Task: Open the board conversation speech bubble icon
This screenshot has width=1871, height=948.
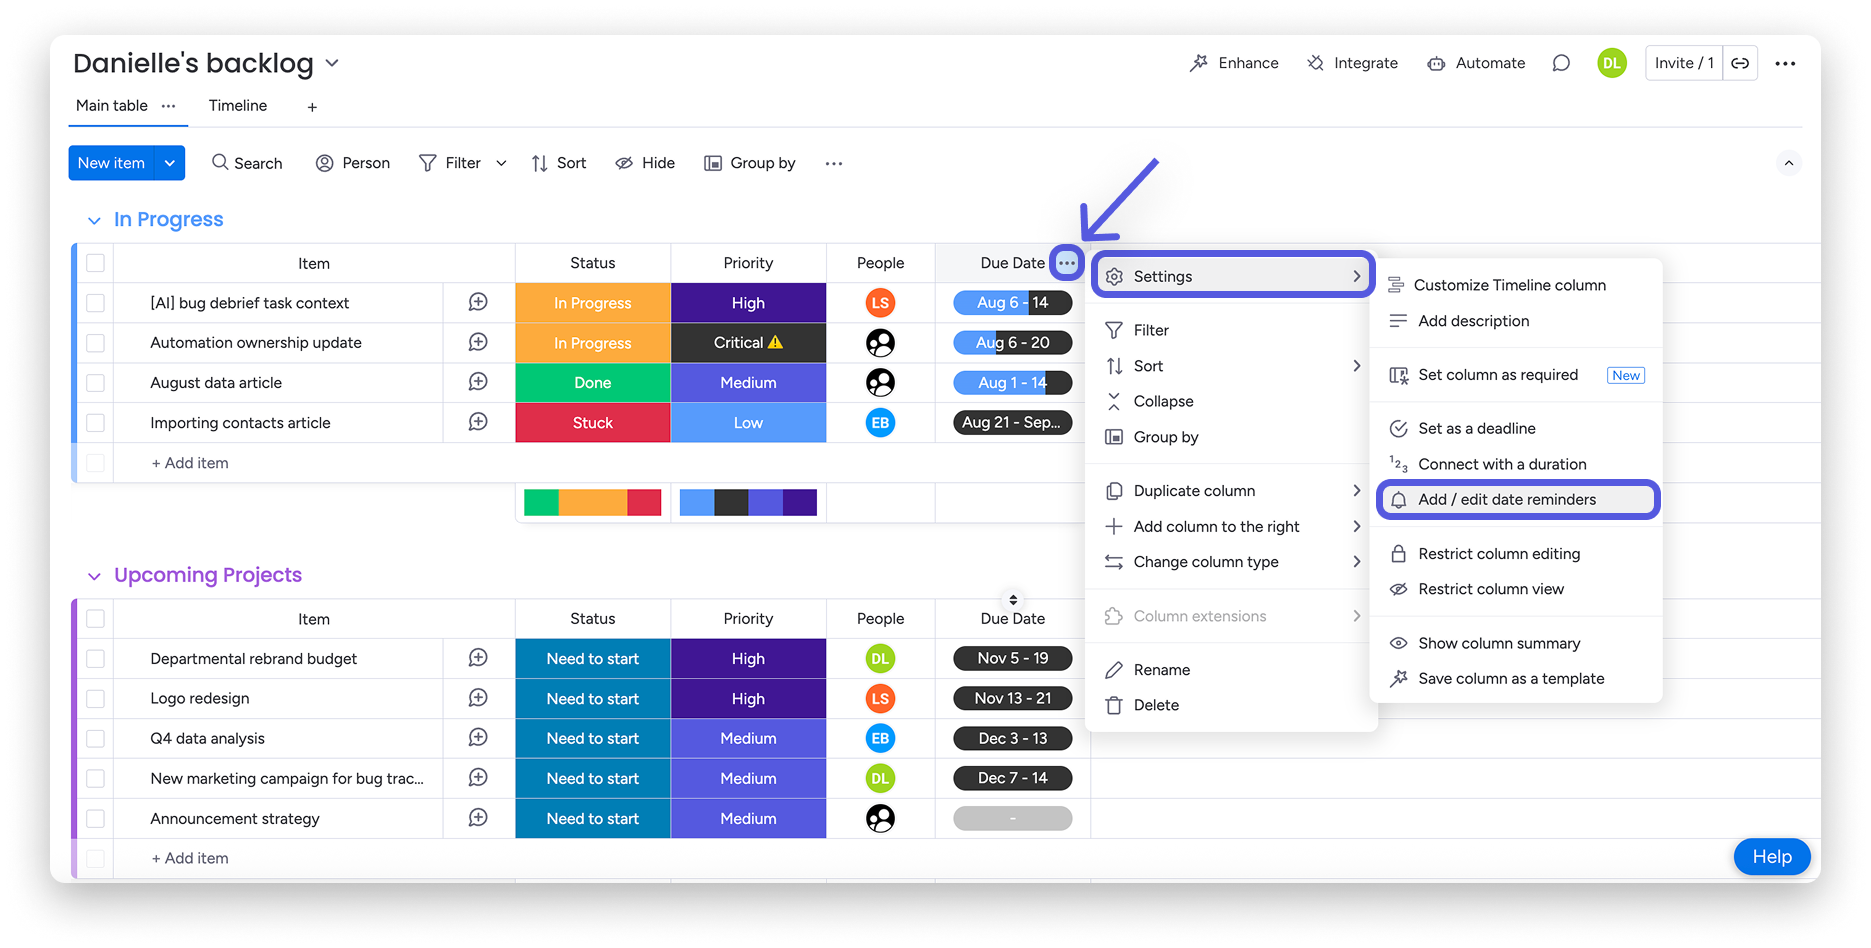Action: [1560, 63]
